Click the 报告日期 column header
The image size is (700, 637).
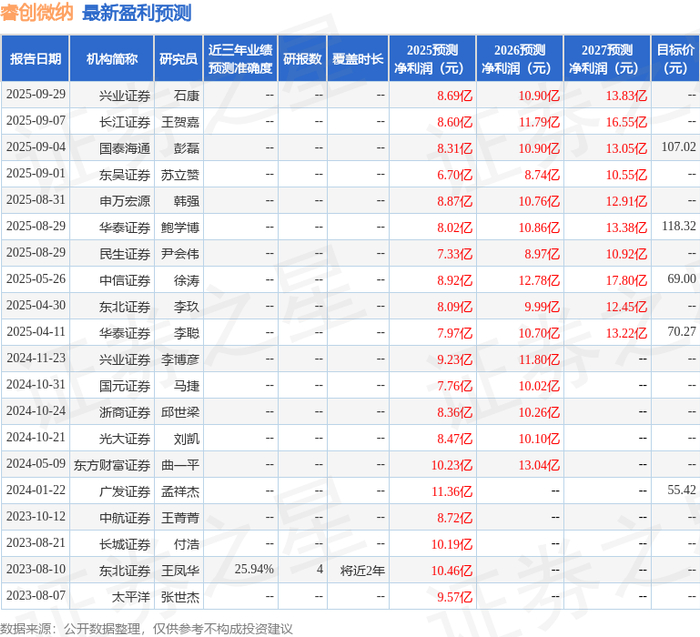35,59
